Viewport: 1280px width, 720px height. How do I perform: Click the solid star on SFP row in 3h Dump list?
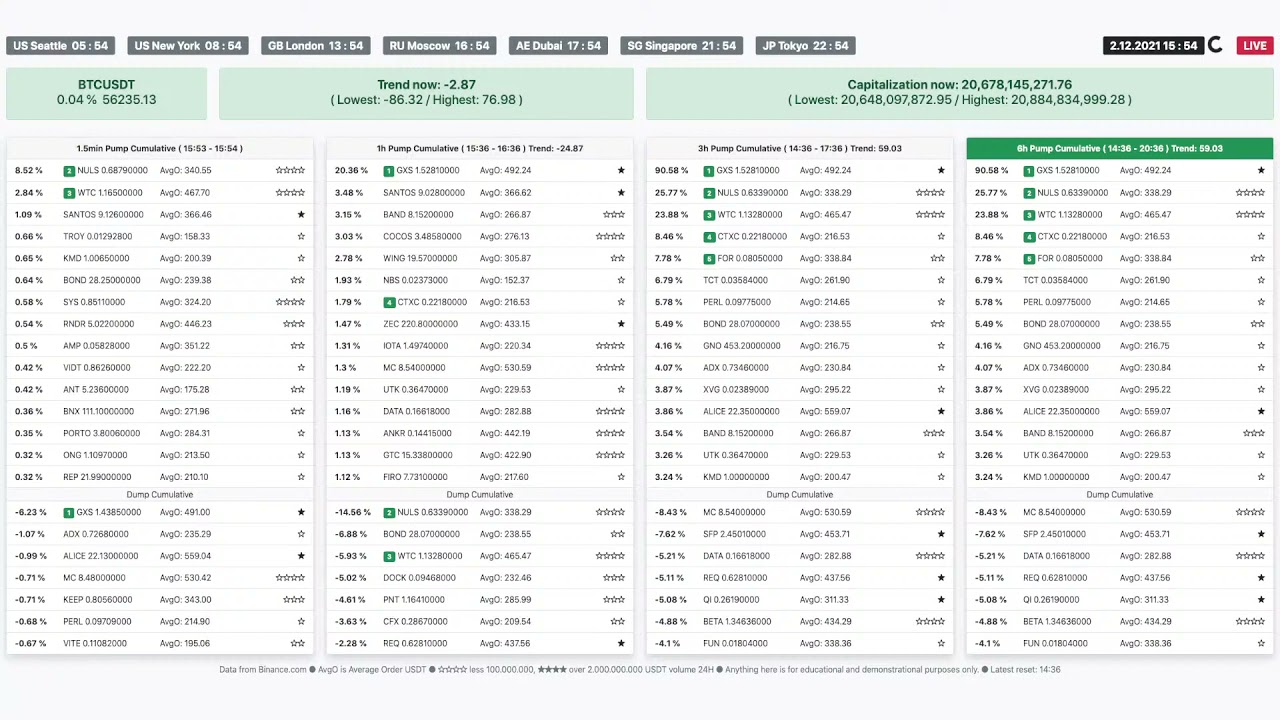(x=941, y=534)
